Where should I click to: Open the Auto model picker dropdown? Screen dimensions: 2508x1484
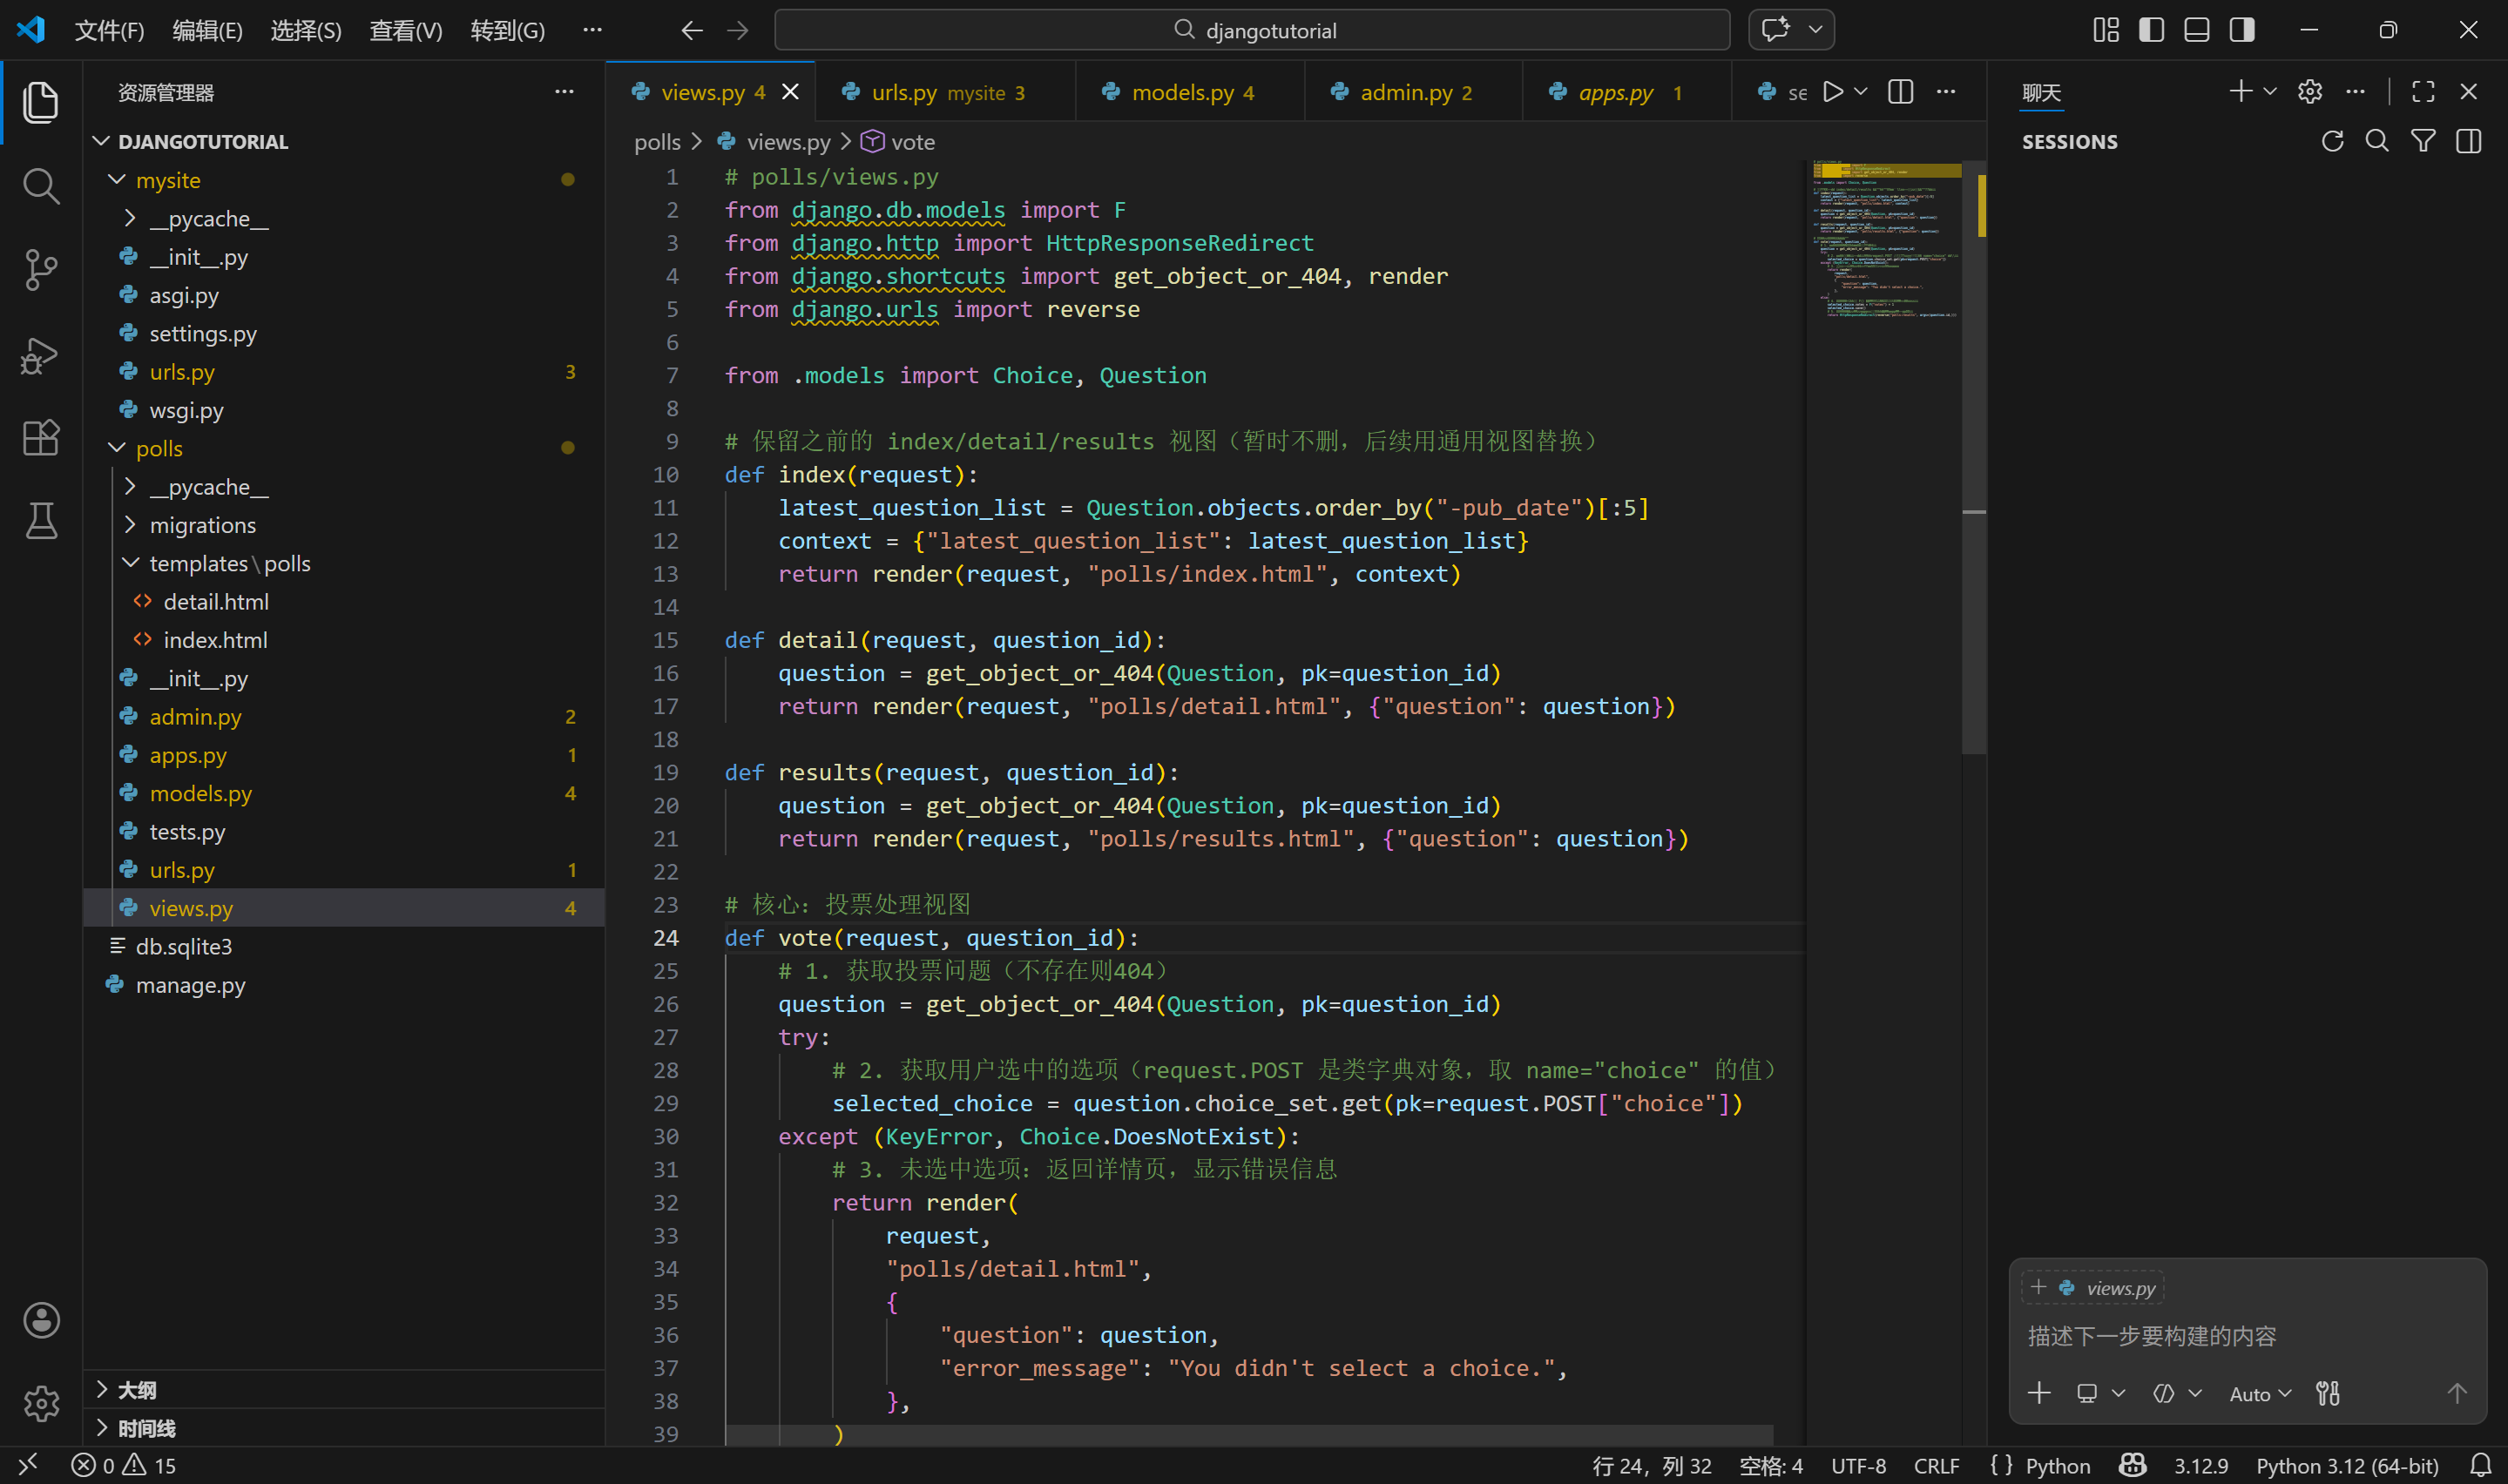click(x=2259, y=1394)
